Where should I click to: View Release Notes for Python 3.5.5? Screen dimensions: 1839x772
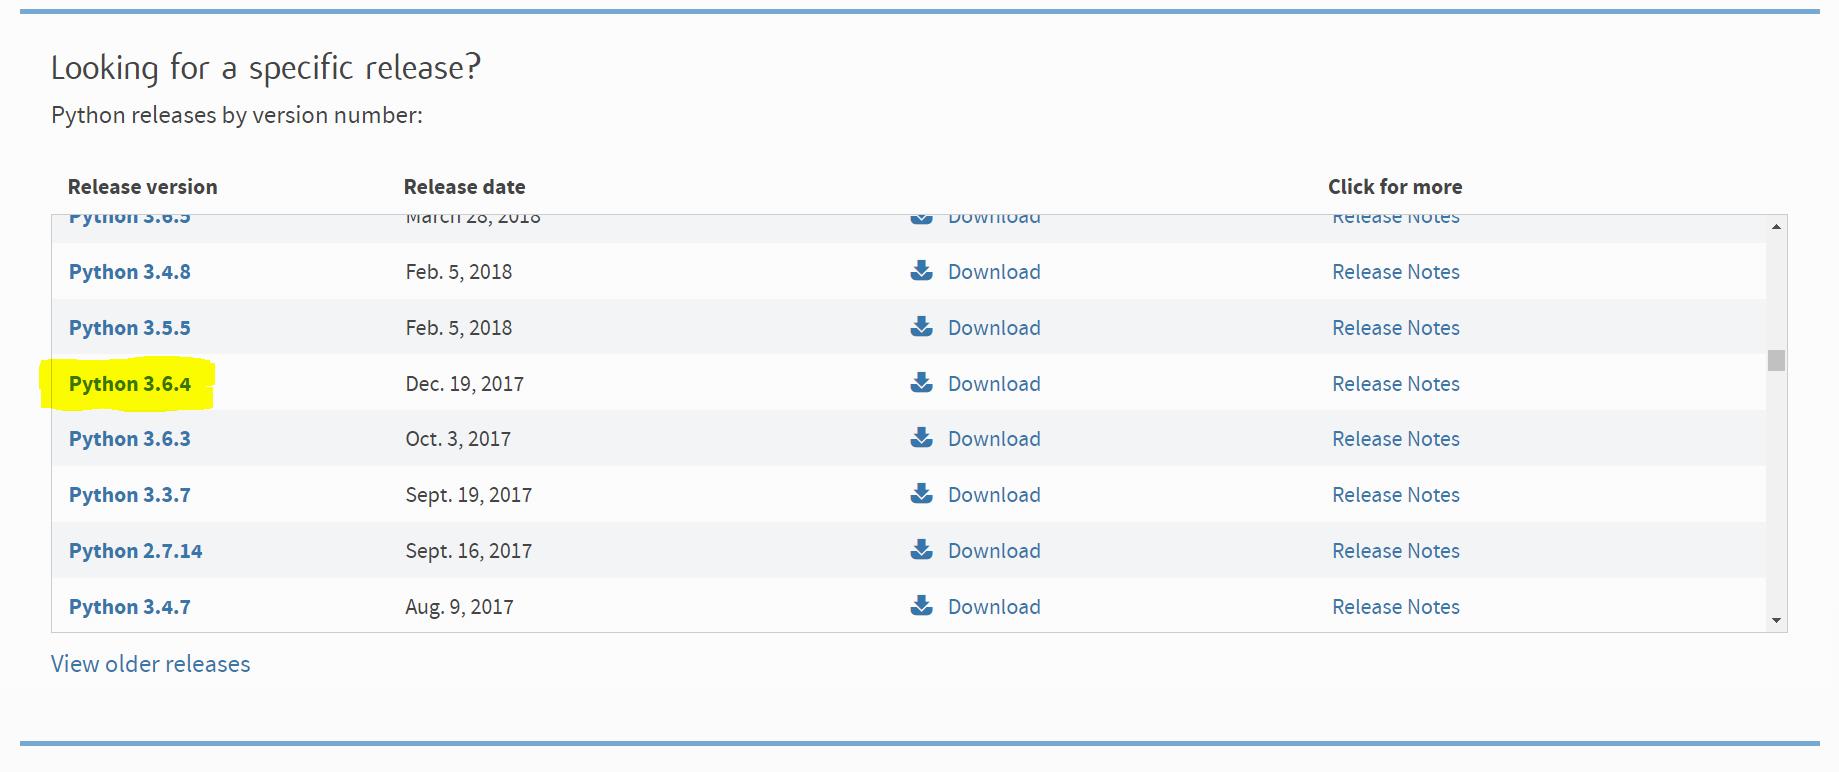[x=1396, y=328]
